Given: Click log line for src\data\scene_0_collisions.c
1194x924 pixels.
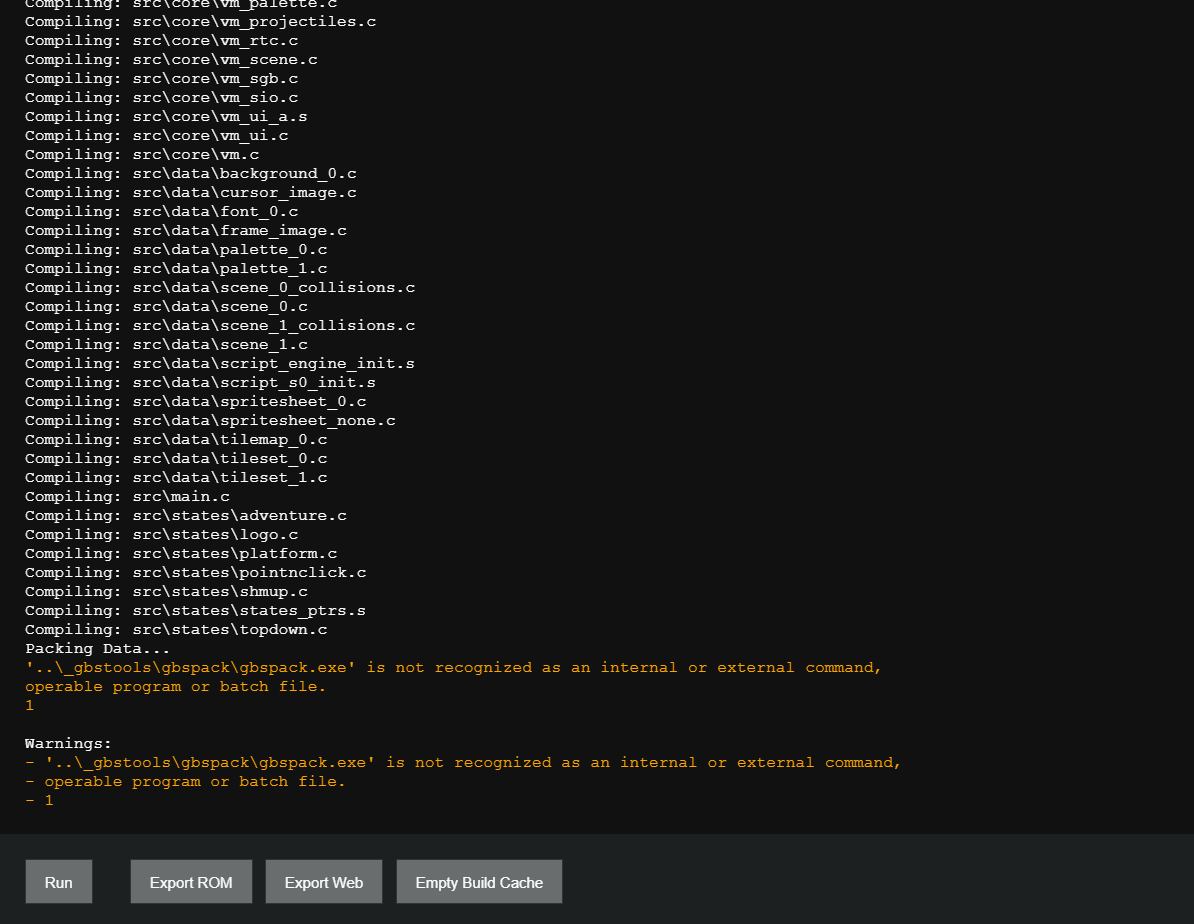Looking at the screenshot, I should coord(220,287).
